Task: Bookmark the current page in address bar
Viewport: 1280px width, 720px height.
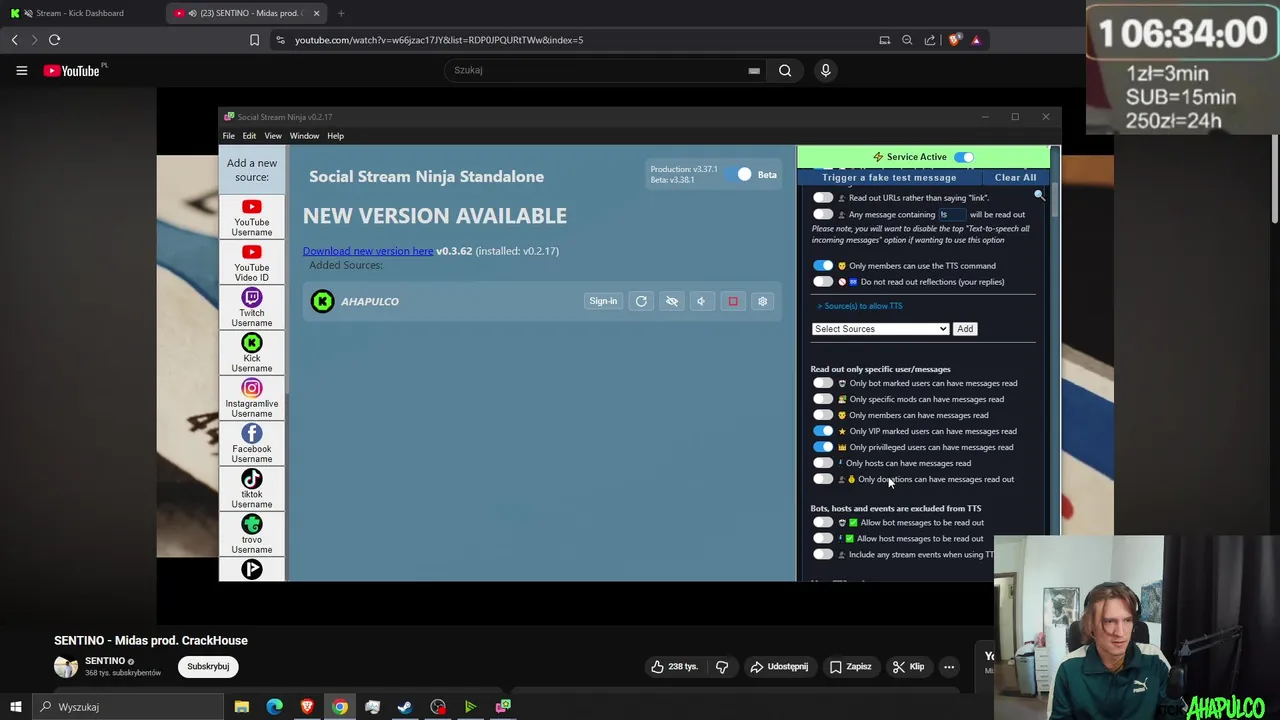Action: point(254,40)
